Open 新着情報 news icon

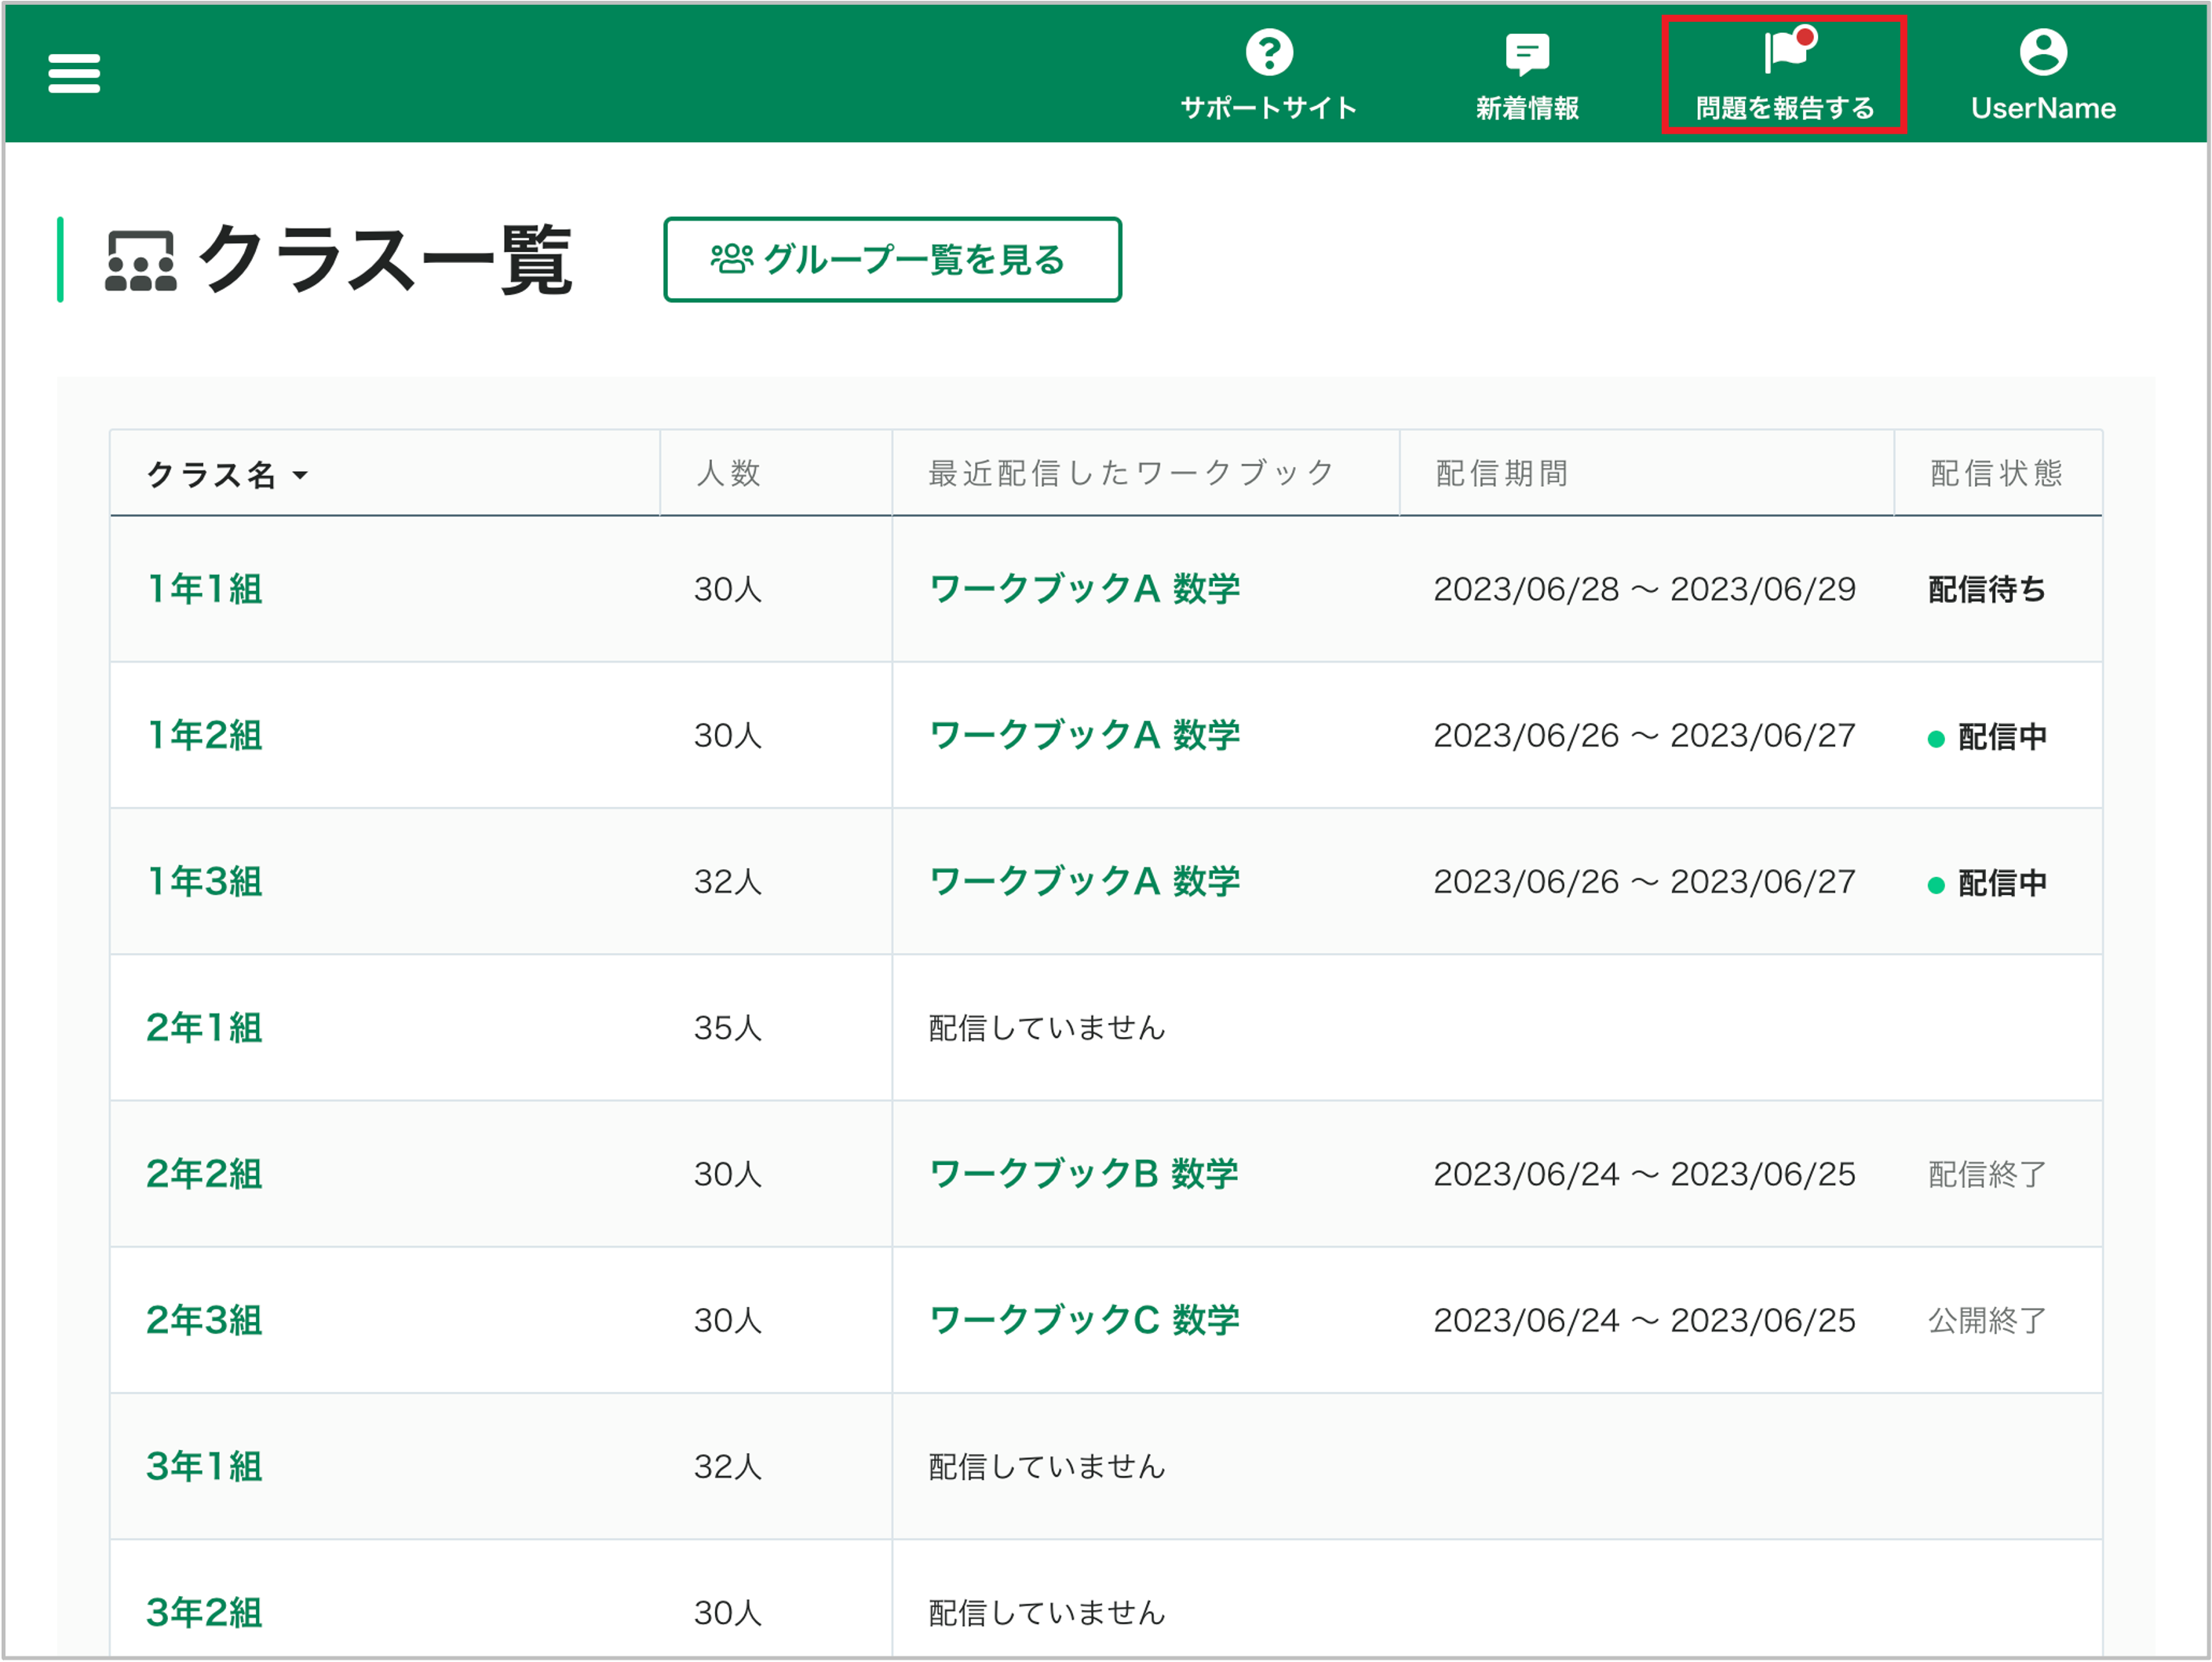tap(1527, 54)
